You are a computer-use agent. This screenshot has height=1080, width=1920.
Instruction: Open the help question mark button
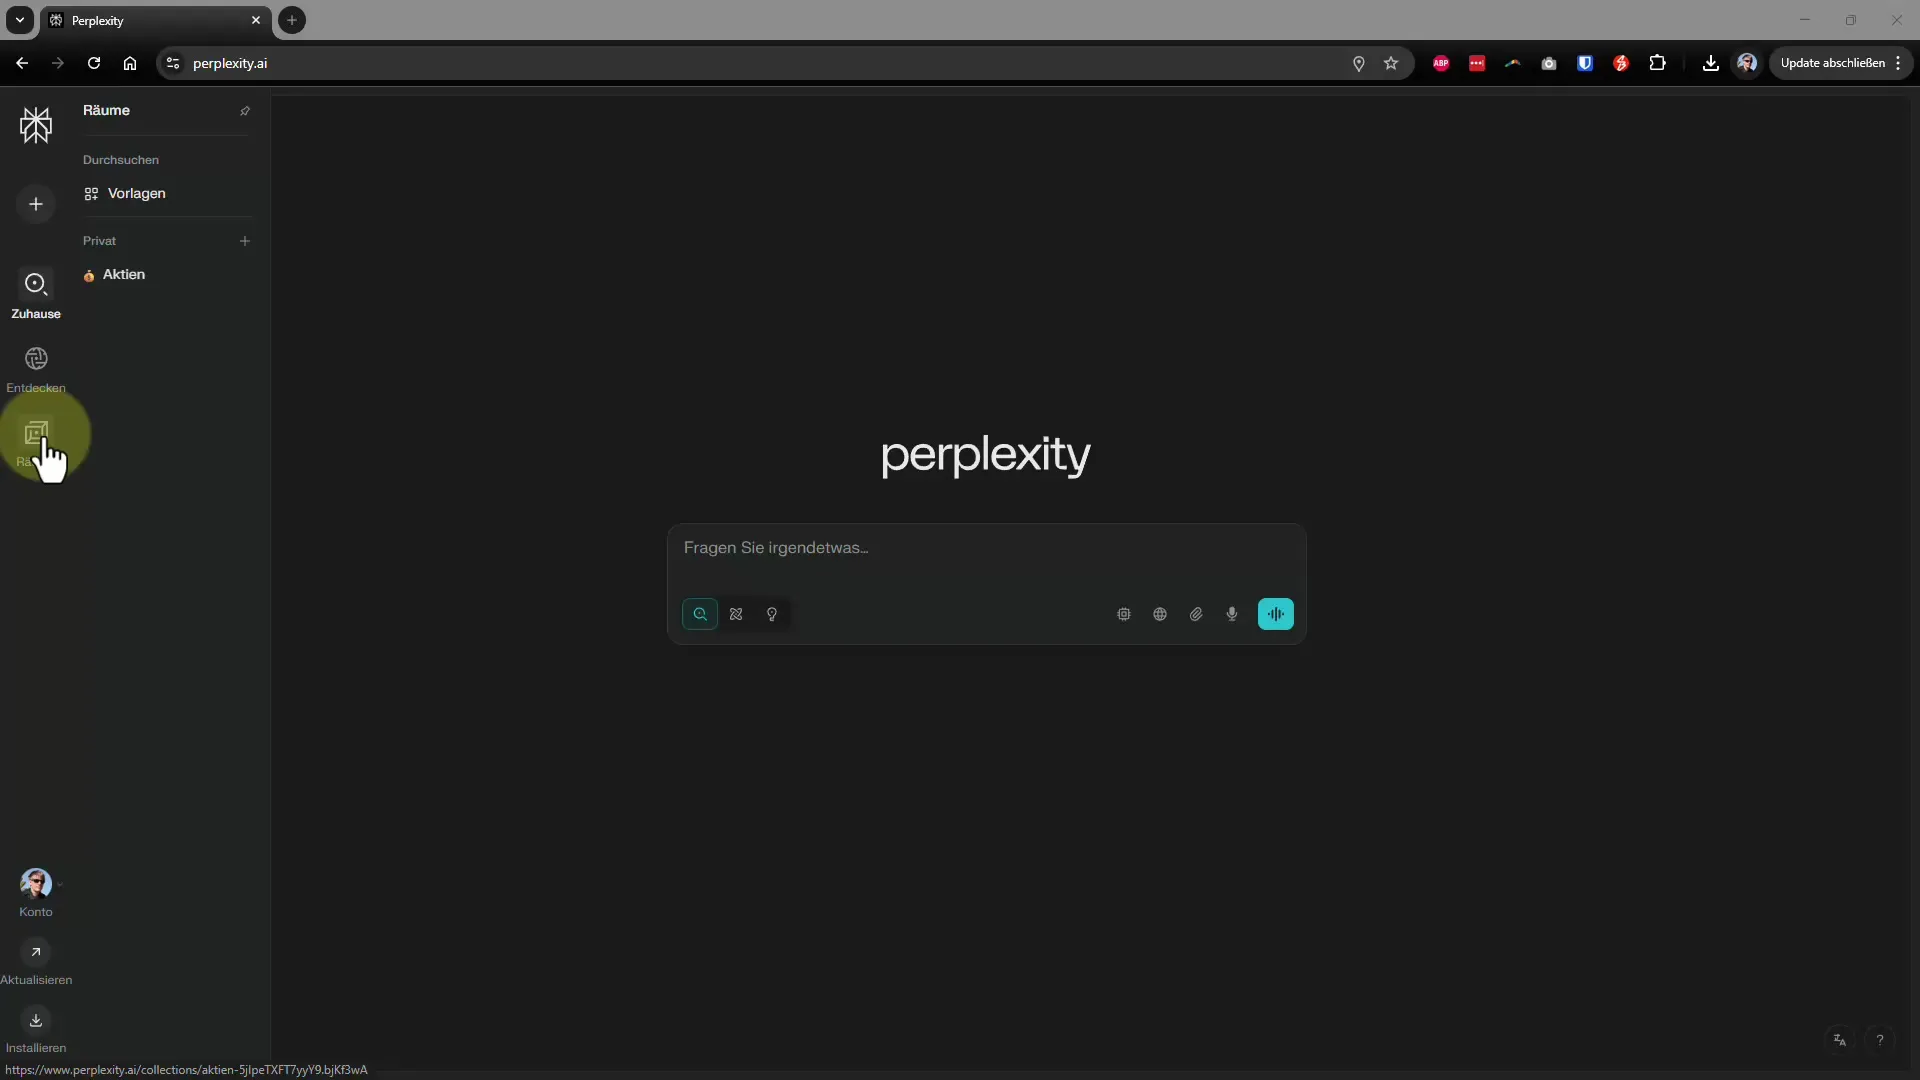pos(1880,1040)
